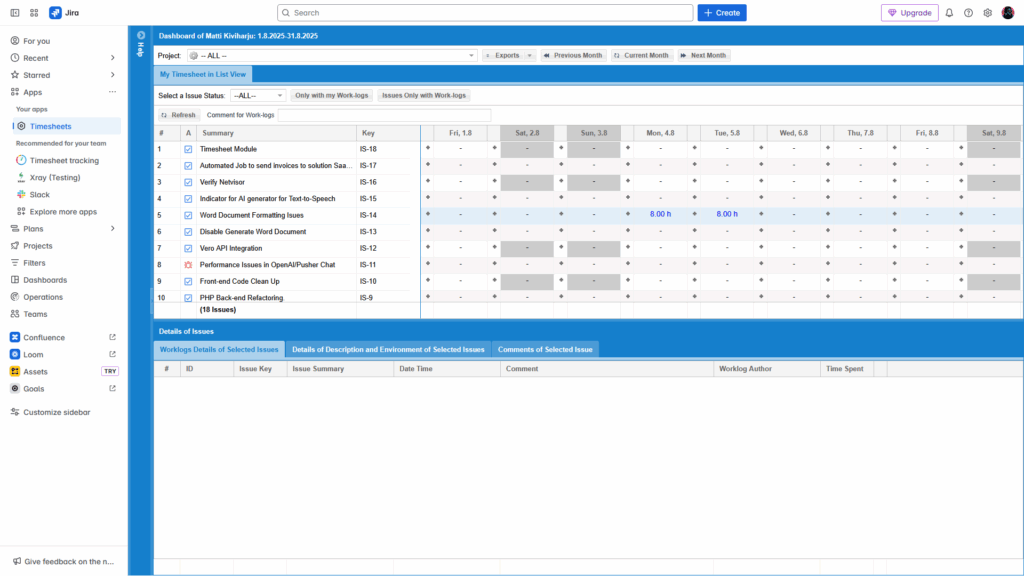The height and width of the screenshot is (576, 1024).
Task: Toggle checkbox for Automated Job invoices row
Action: [x=188, y=165]
